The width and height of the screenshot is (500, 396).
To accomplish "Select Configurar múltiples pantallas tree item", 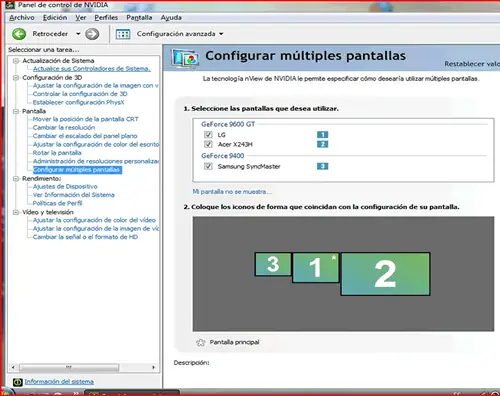I will 76,170.
